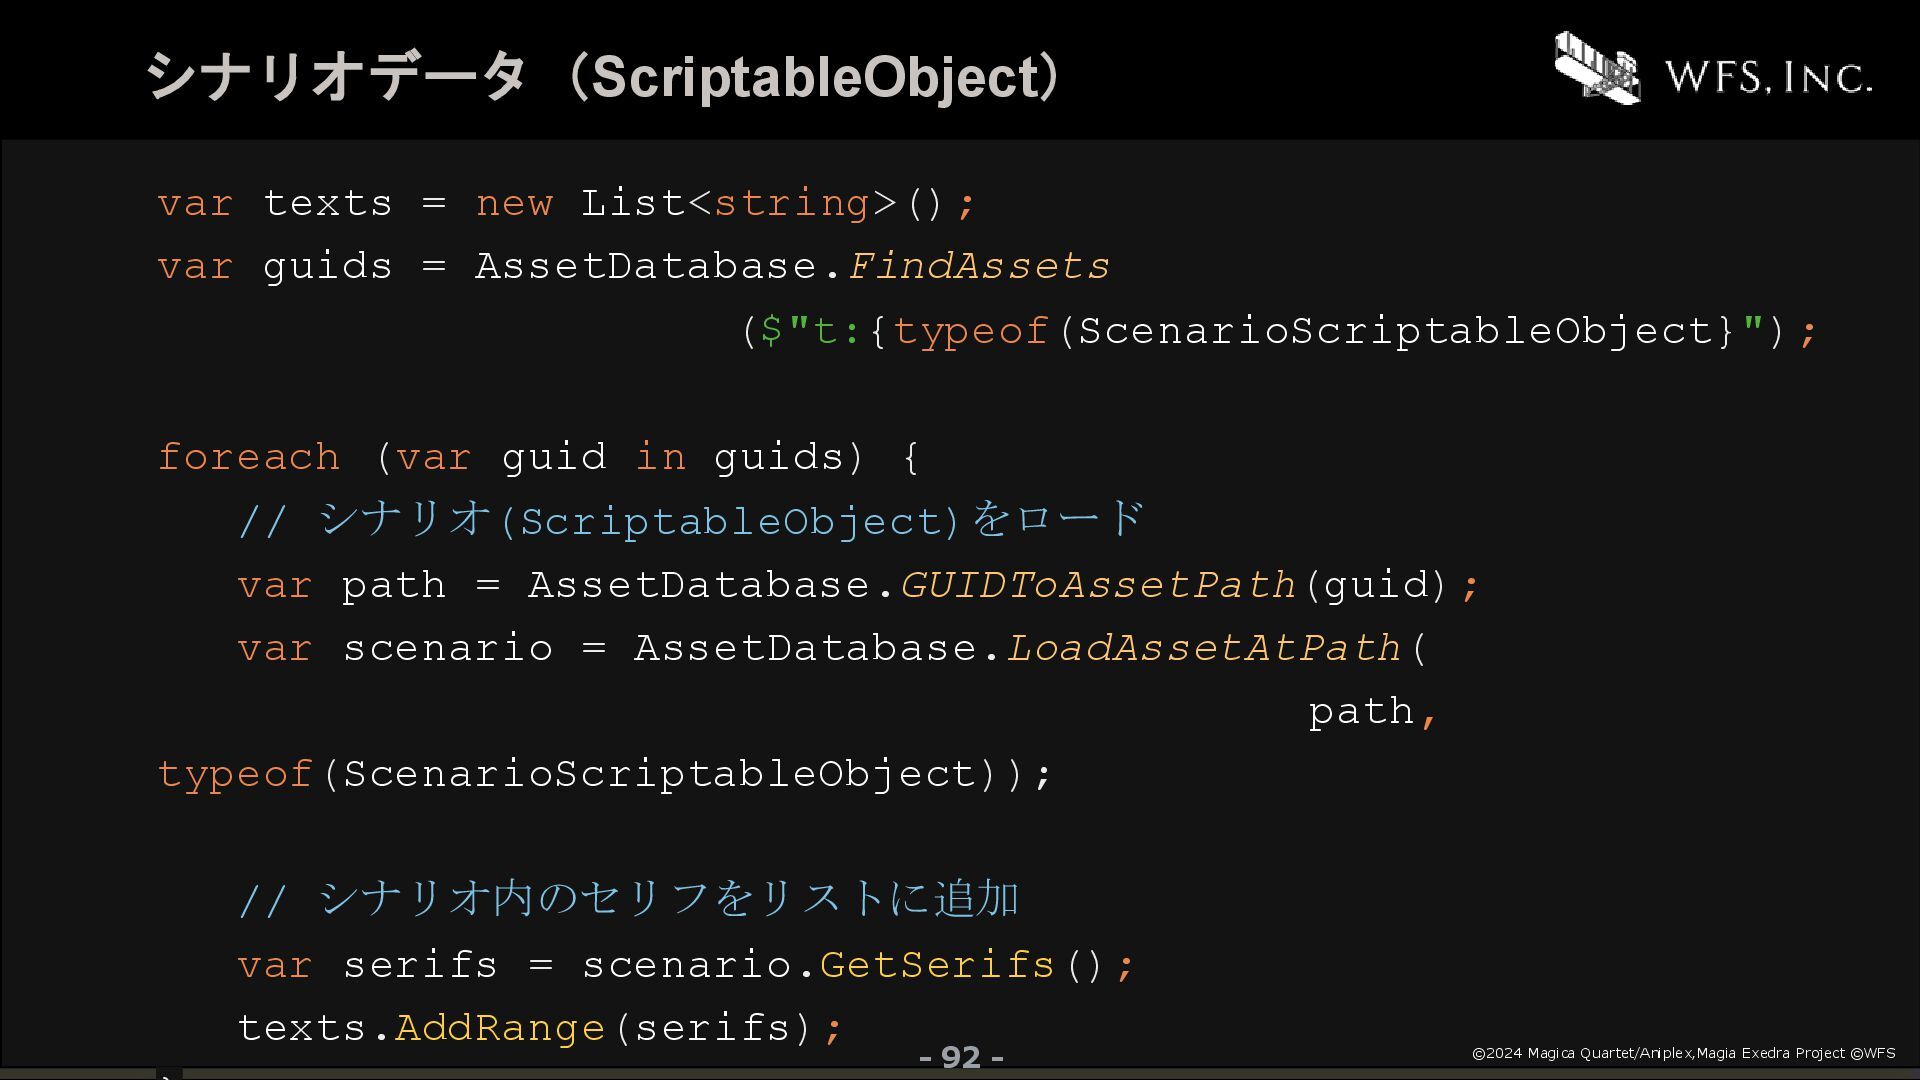The height and width of the screenshot is (1080, 1920).
Task: Click 'var guids' variable declaration
Action: coord(275,267)
